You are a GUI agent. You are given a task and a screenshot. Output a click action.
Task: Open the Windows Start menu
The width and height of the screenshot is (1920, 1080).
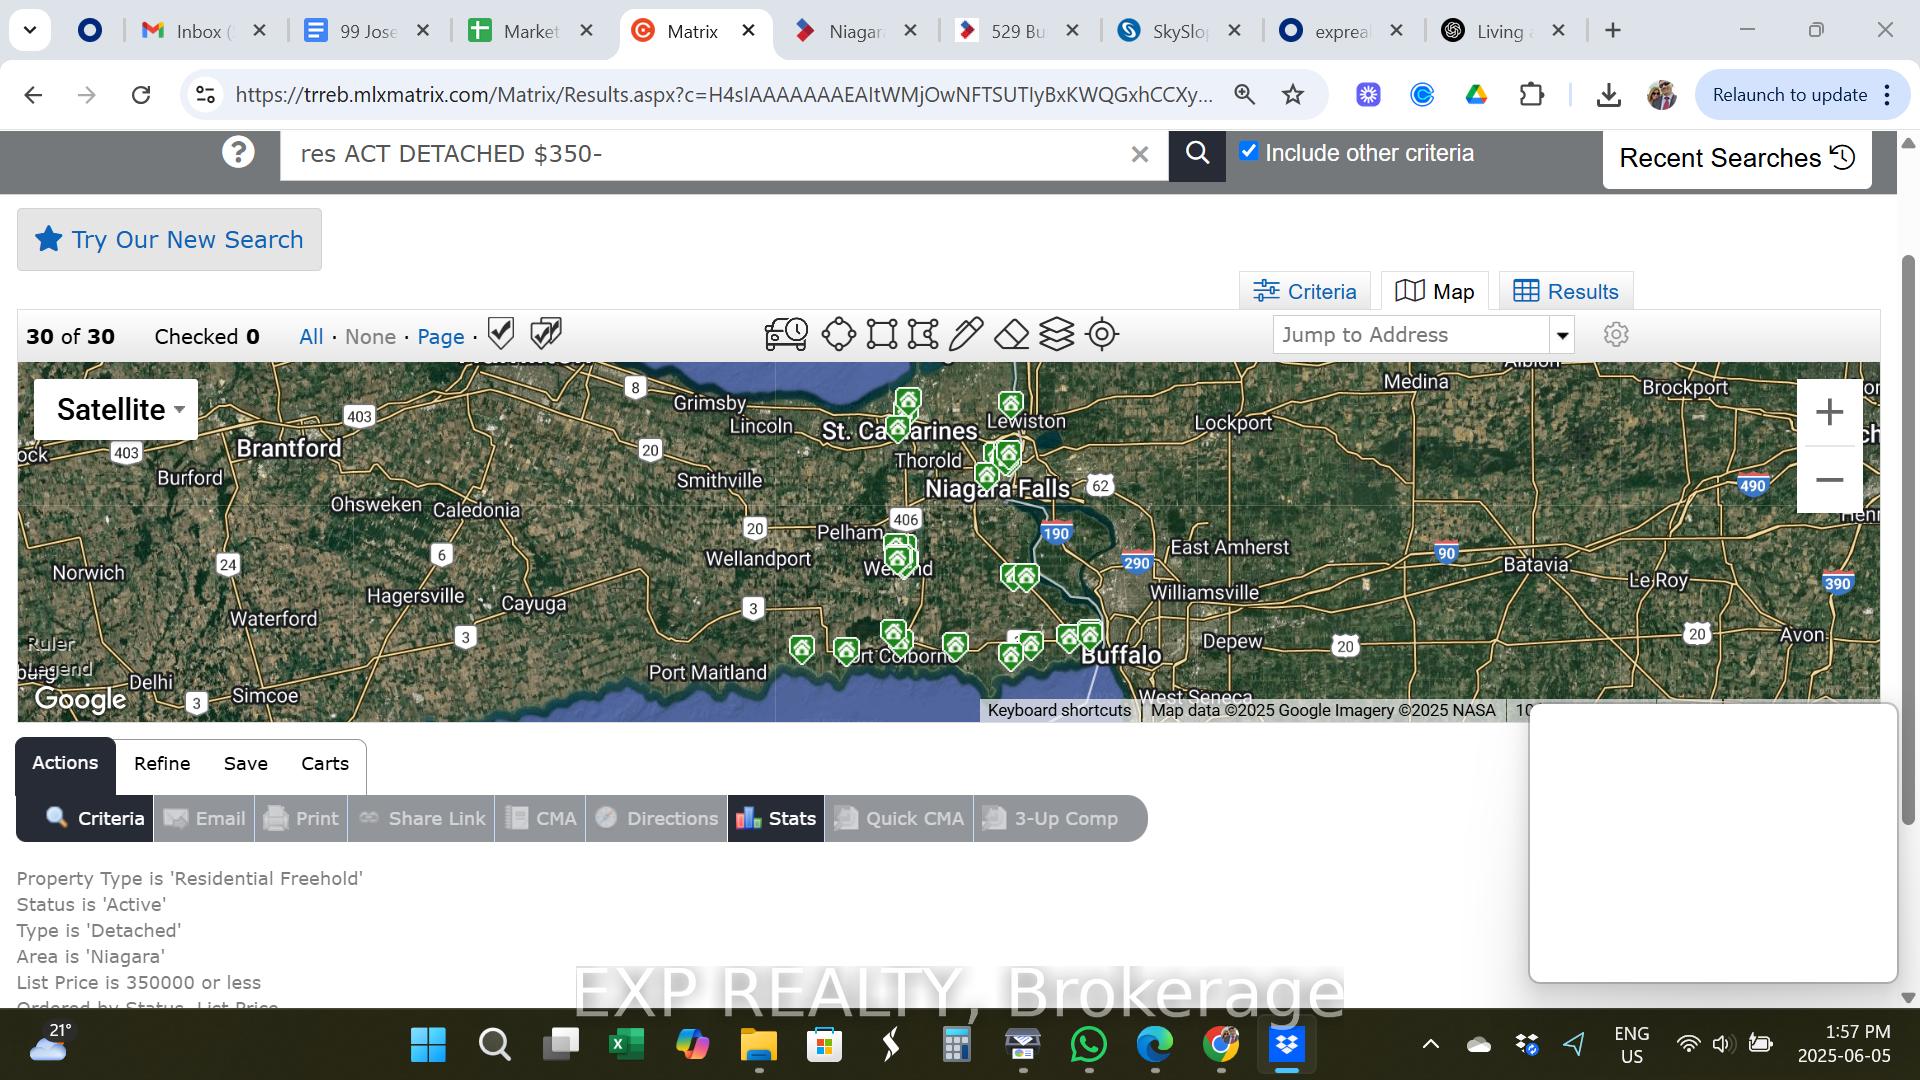[428, 1045]
